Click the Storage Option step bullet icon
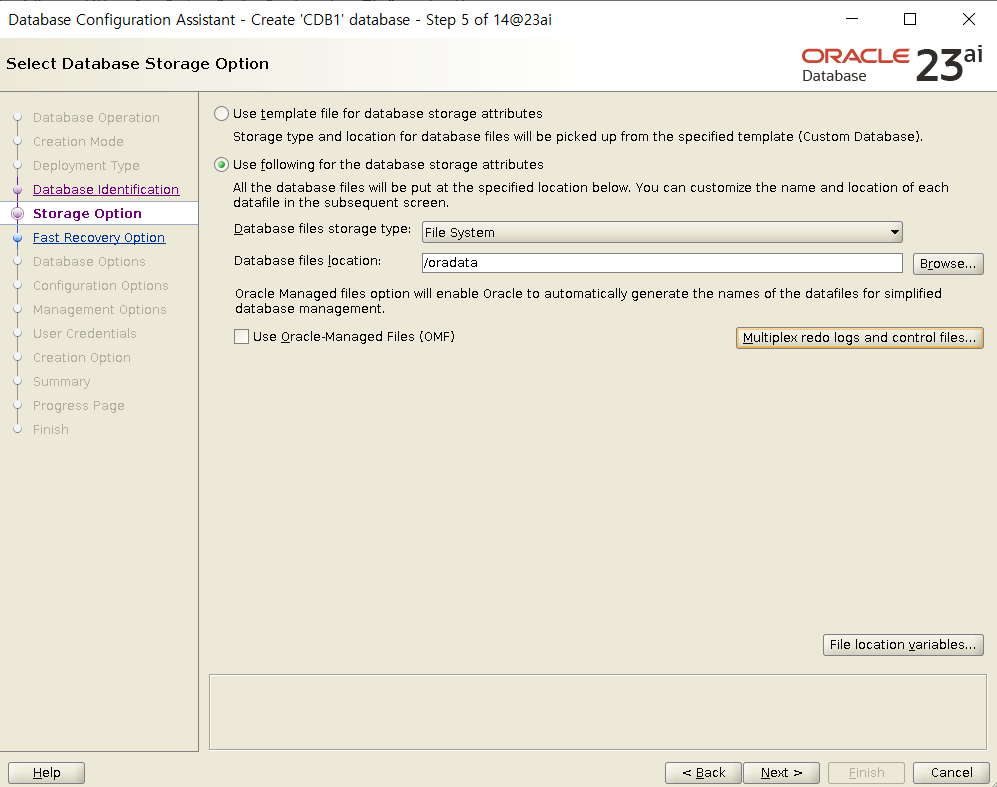The width and height of the screenshot is (997, 787). 18,214
